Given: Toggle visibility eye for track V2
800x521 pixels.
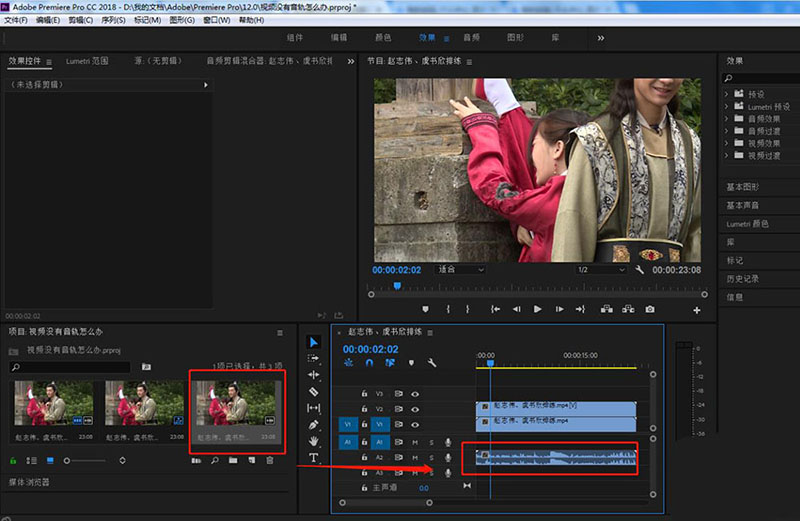Looking at the screenshot, I should point(415,409).
